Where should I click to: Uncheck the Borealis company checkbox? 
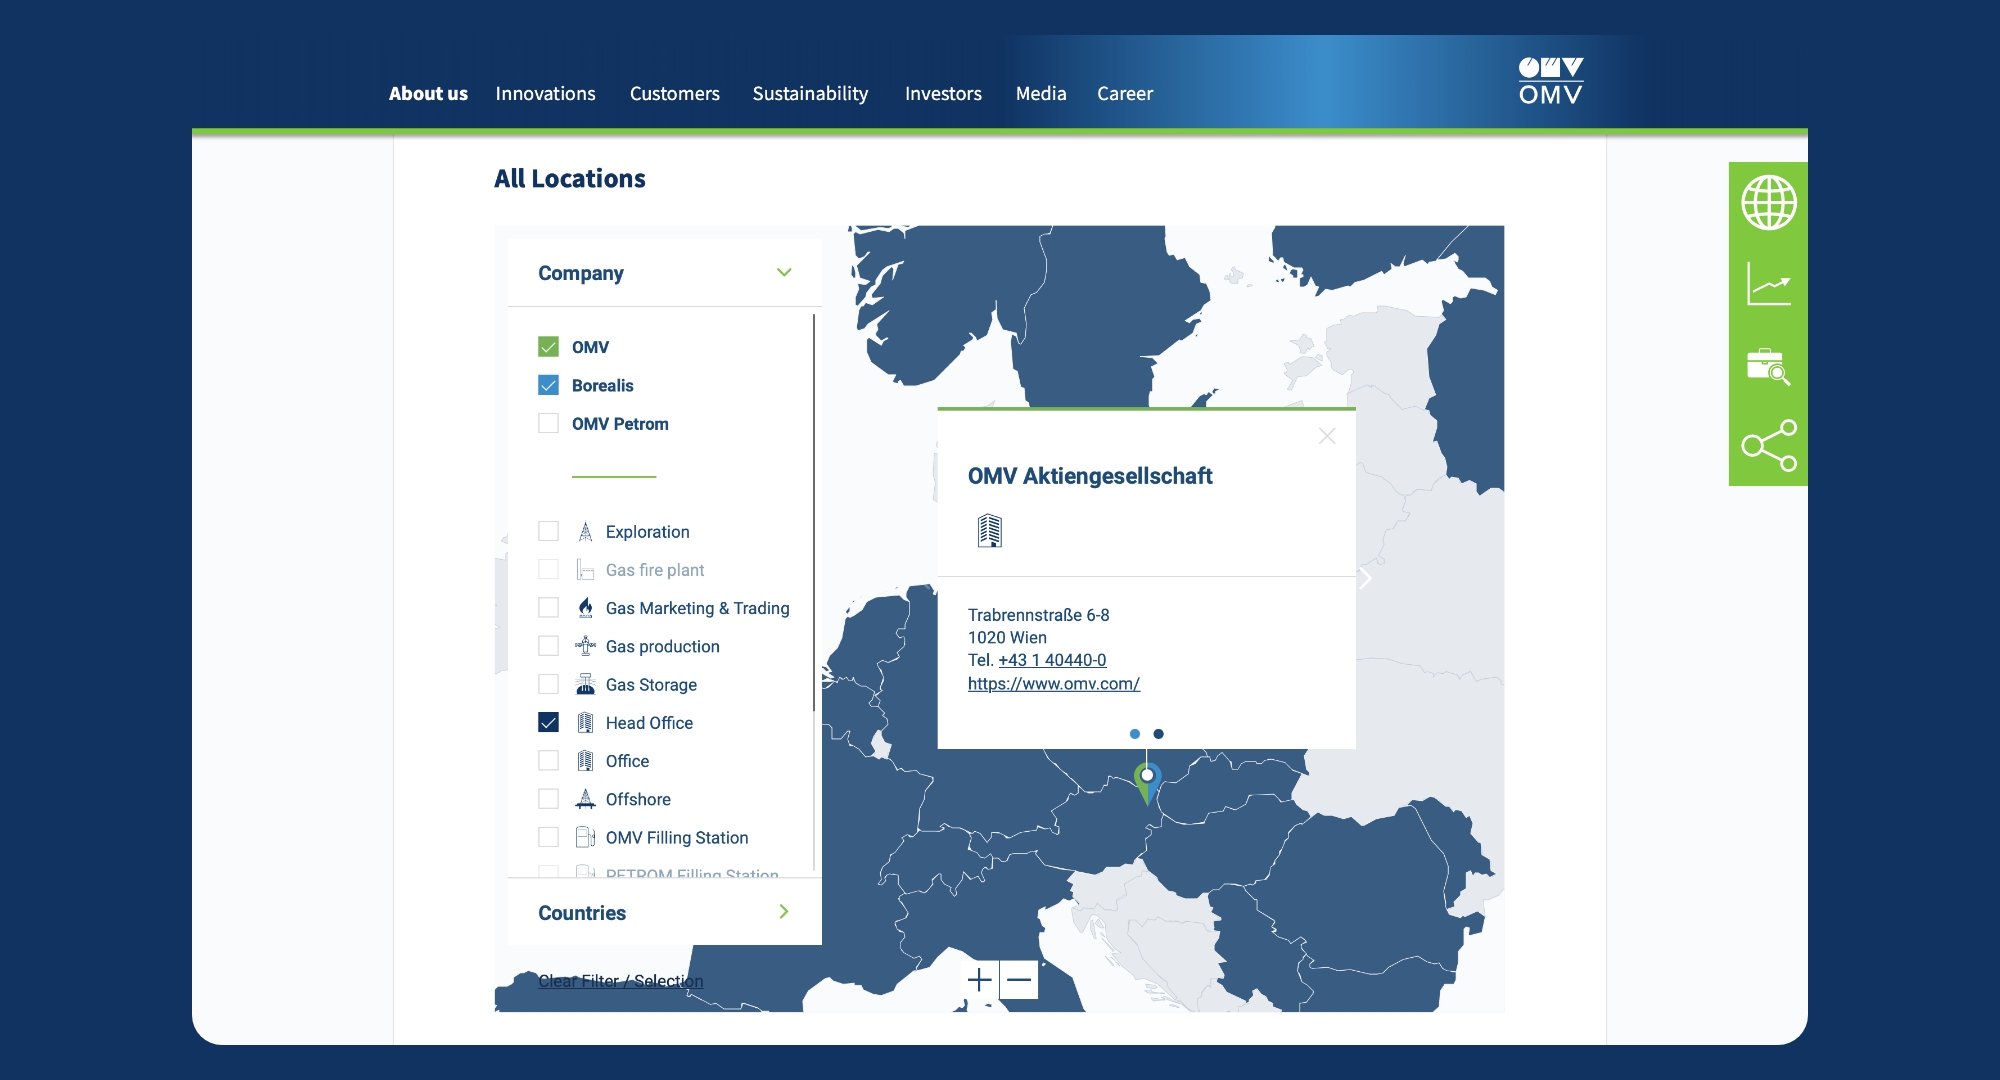pyautogui.click(x=548, y=385)
